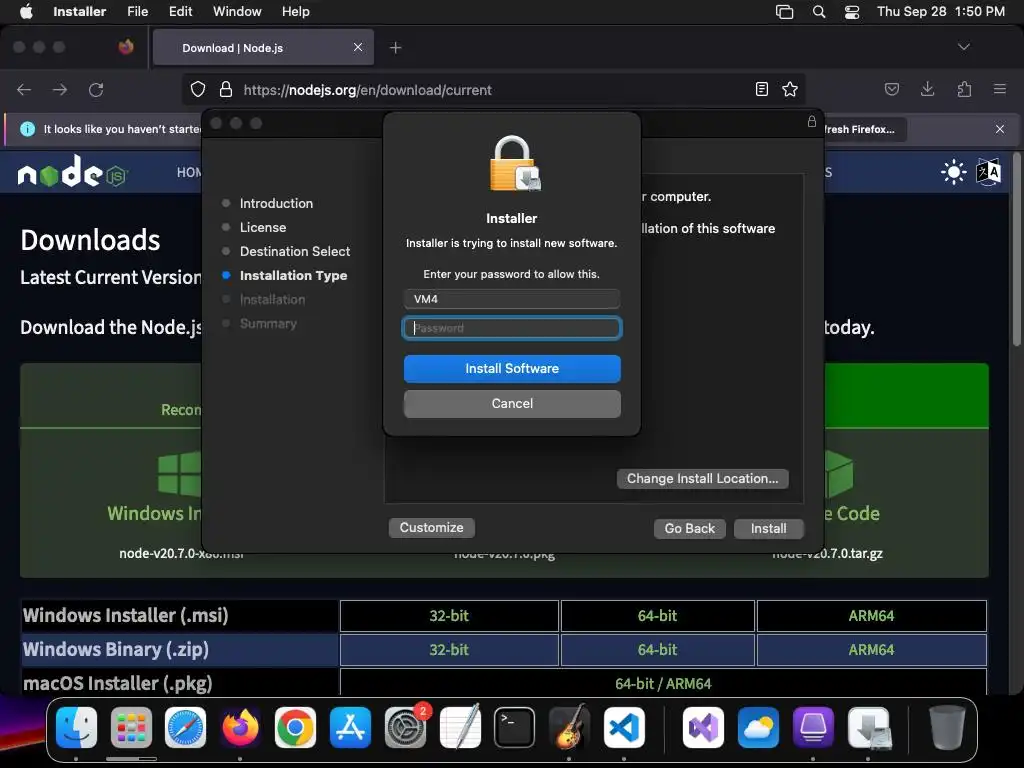The image size is (1024, 768).
Task: Click the page vertical scrollbar
Action: [x=1016, y=248]
